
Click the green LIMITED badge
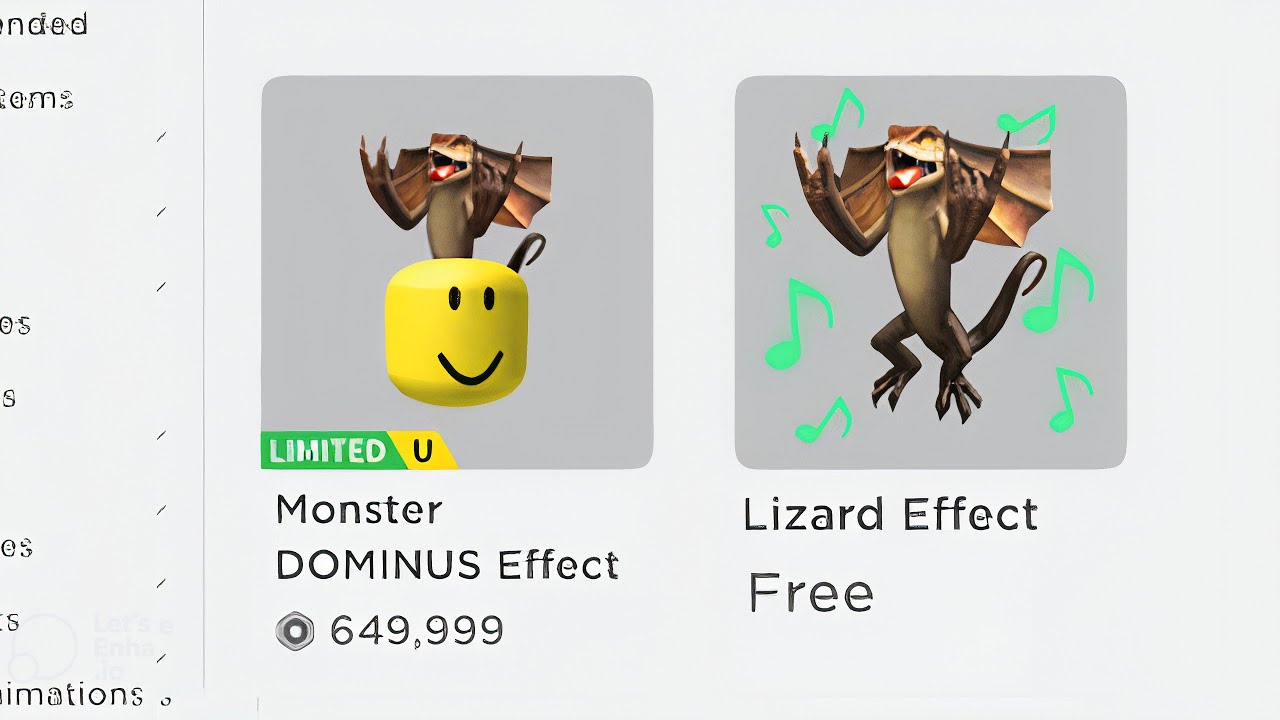(326, 451)
